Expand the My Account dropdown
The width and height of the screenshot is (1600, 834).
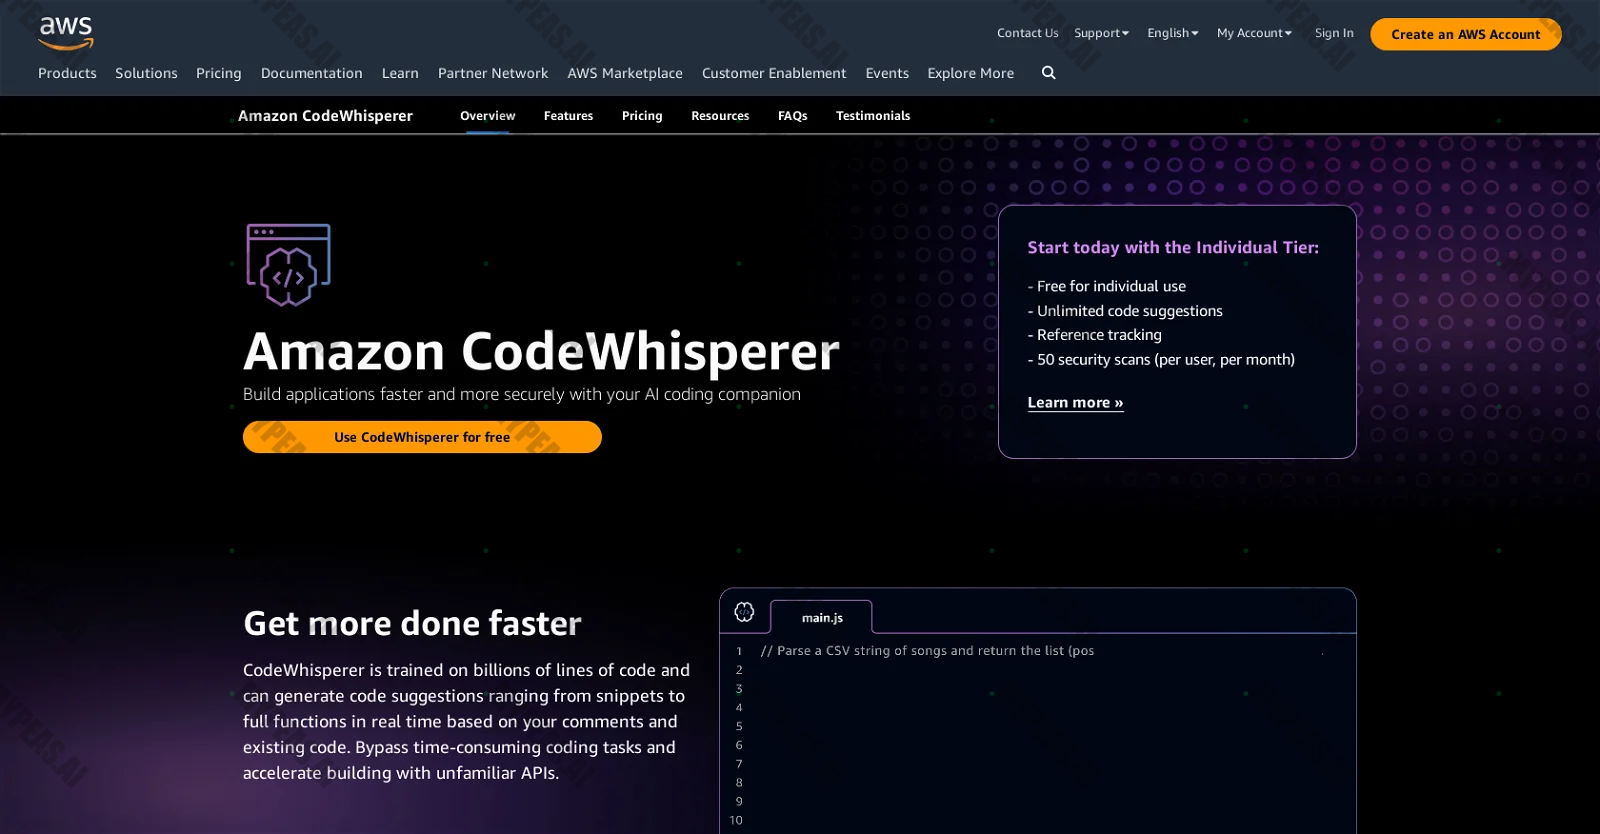coord(1254,33)
